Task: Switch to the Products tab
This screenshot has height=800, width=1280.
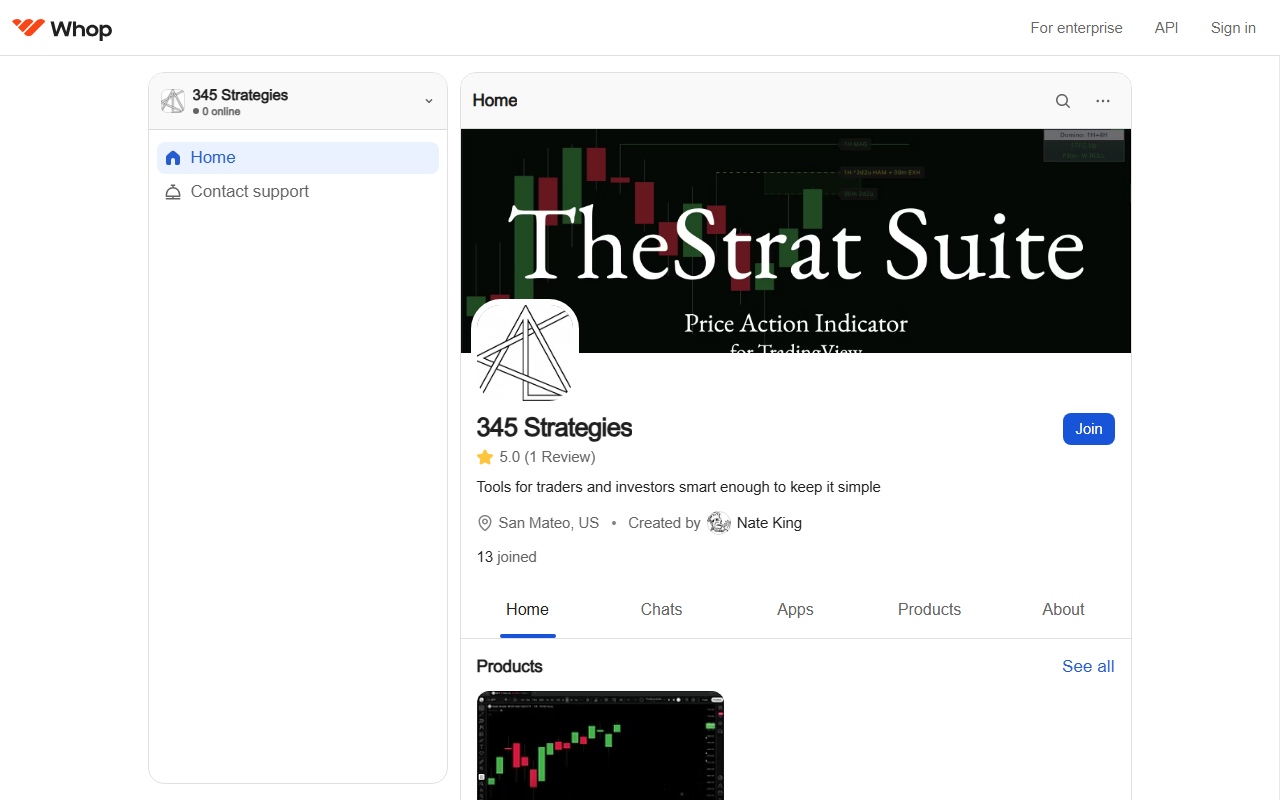Action: 929,610
